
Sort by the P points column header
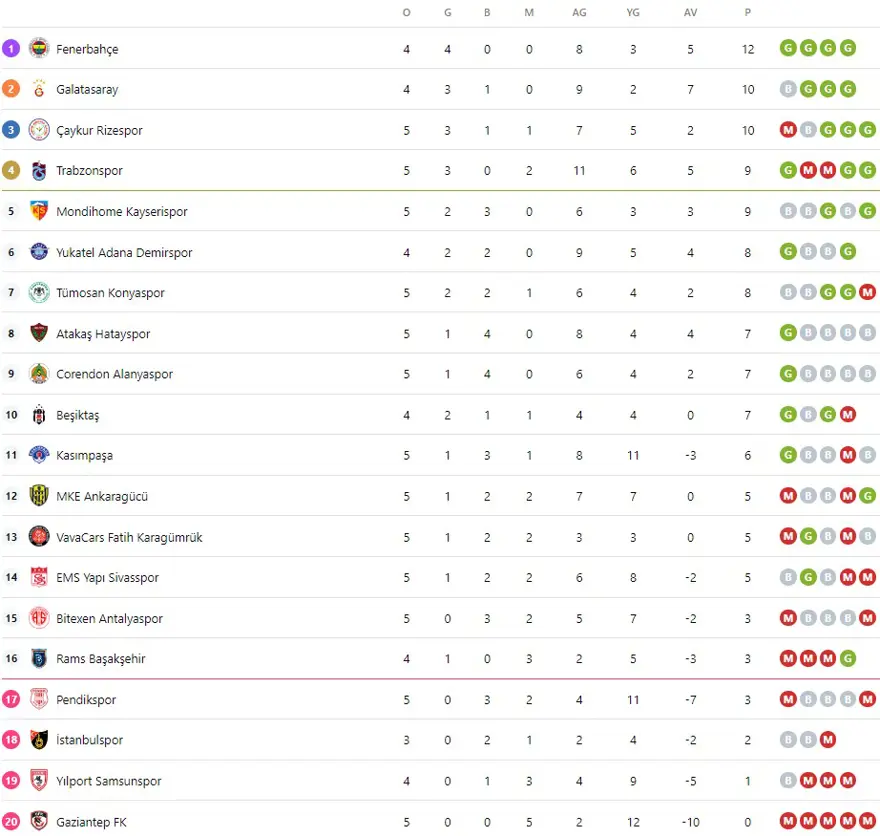pyautogui.click(x=748, y=12)
